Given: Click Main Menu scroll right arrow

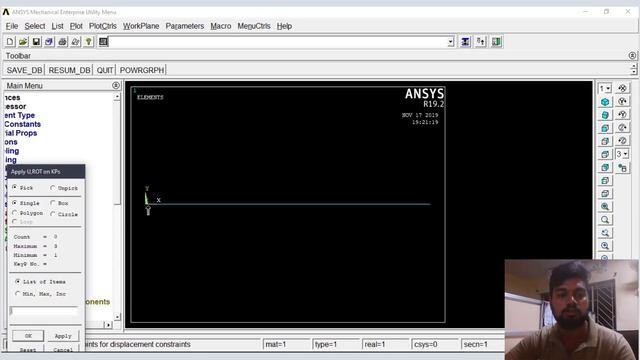Looking at the screenshot, I should 108,325.
